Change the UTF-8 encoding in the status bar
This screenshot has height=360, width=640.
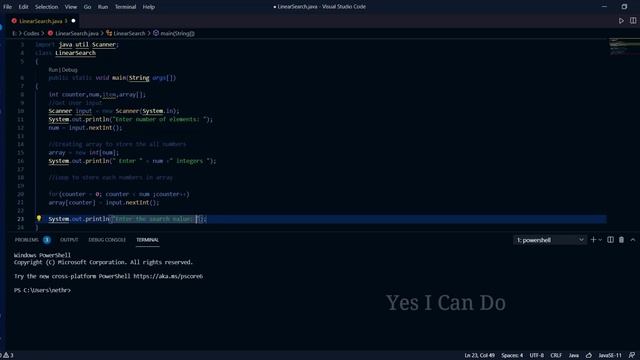point(536,356)
